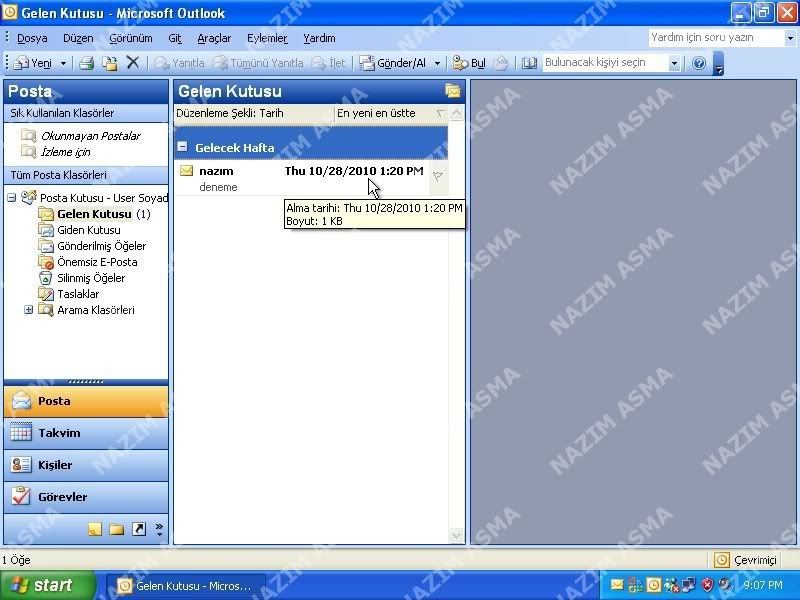The height and width of the screenshot is (600, 800).
Task: Click the Notes icon in navigation bar
Action: point(95,529)
